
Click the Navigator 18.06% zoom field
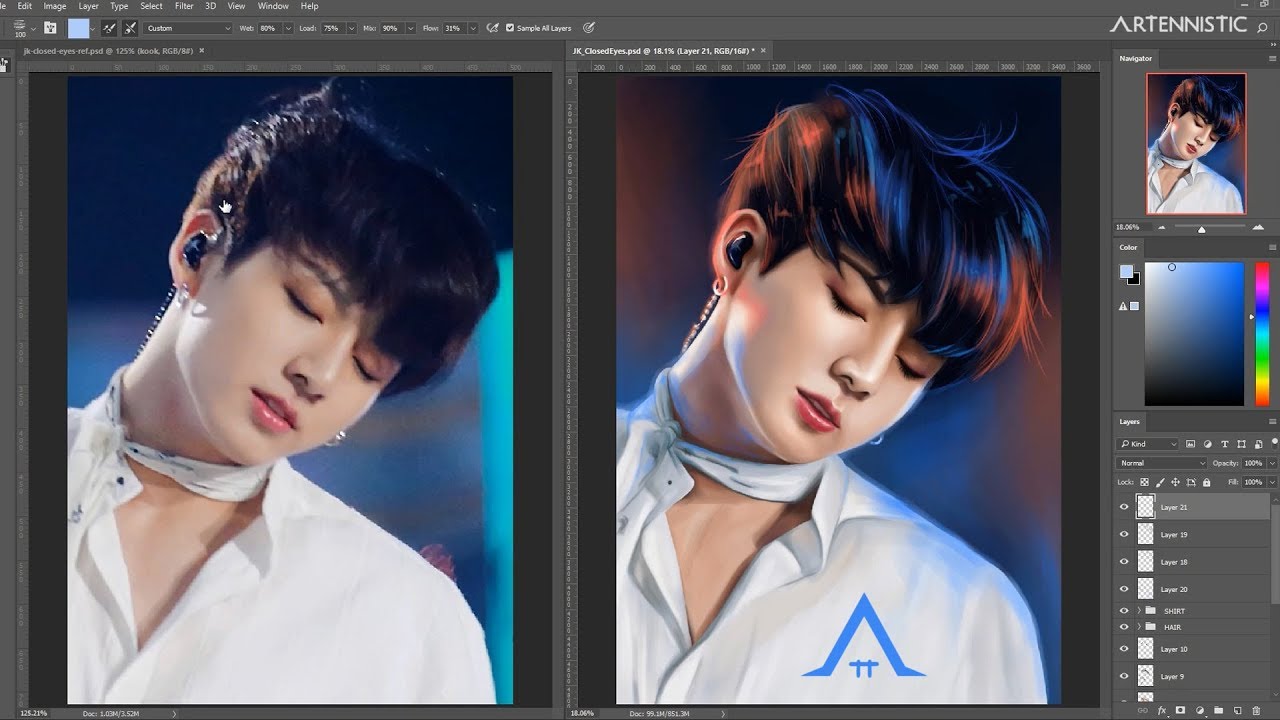(1131, 228)
